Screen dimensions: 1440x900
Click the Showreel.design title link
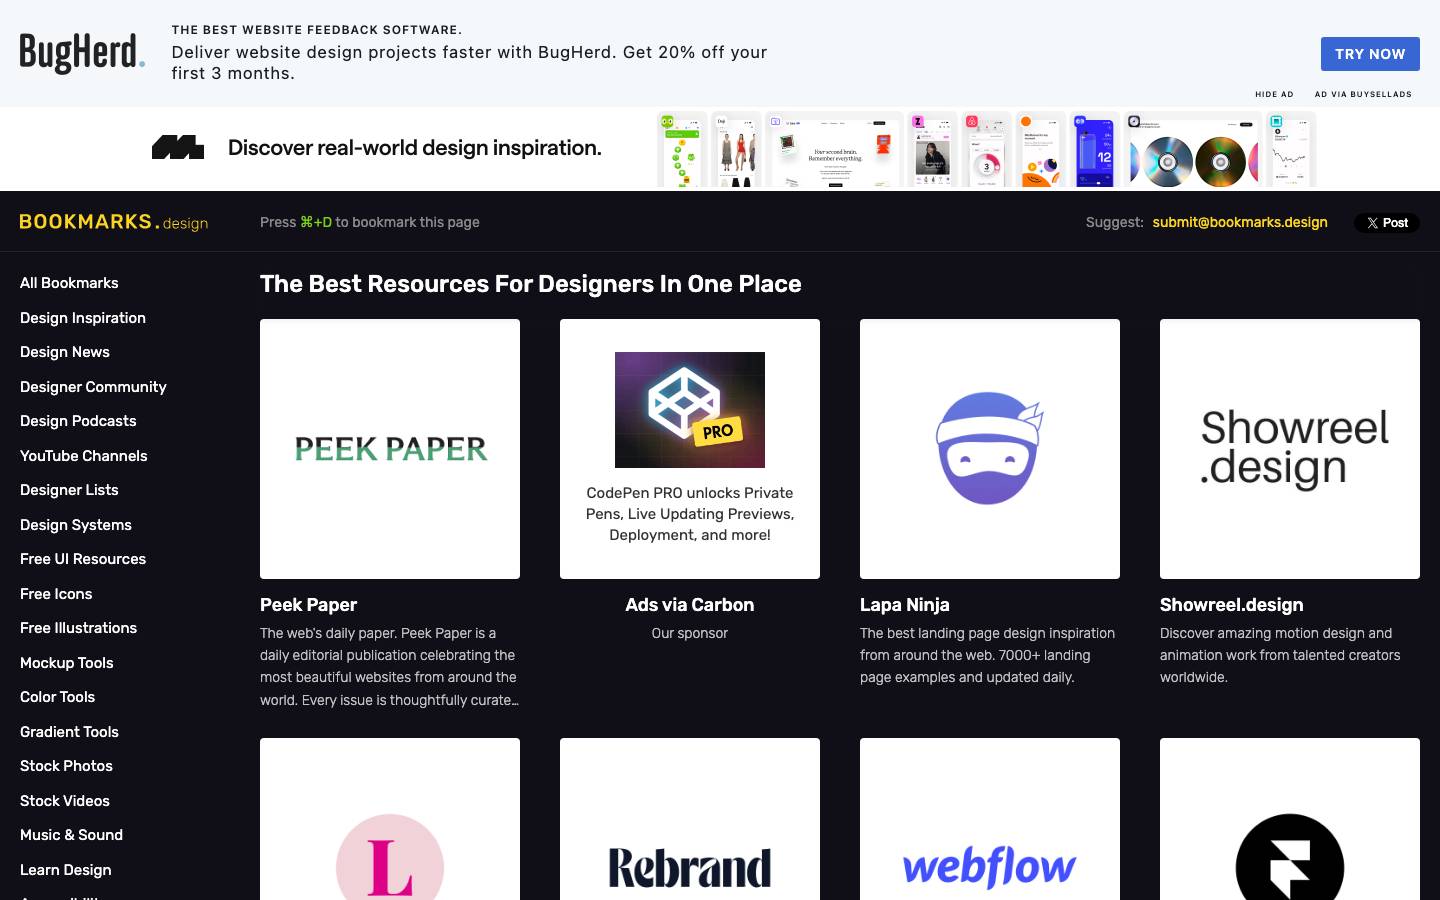coord(1232,605)
